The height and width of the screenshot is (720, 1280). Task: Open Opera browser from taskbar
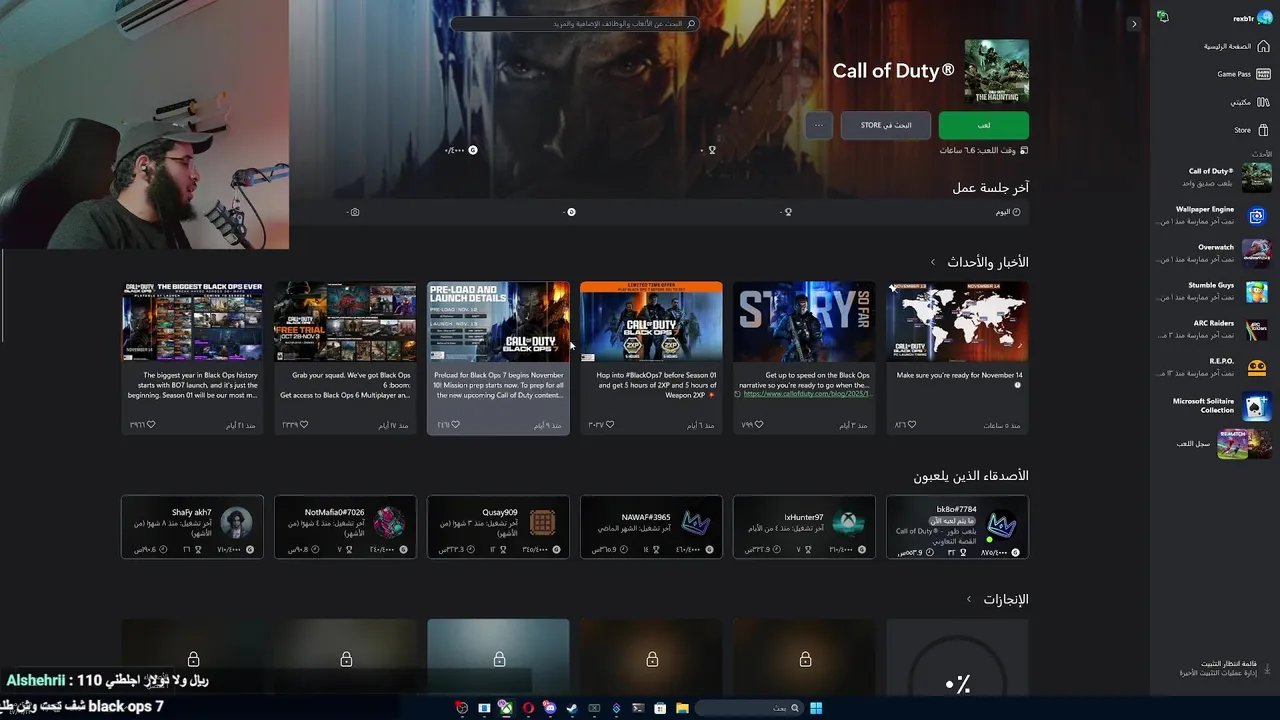coord(528,708)
